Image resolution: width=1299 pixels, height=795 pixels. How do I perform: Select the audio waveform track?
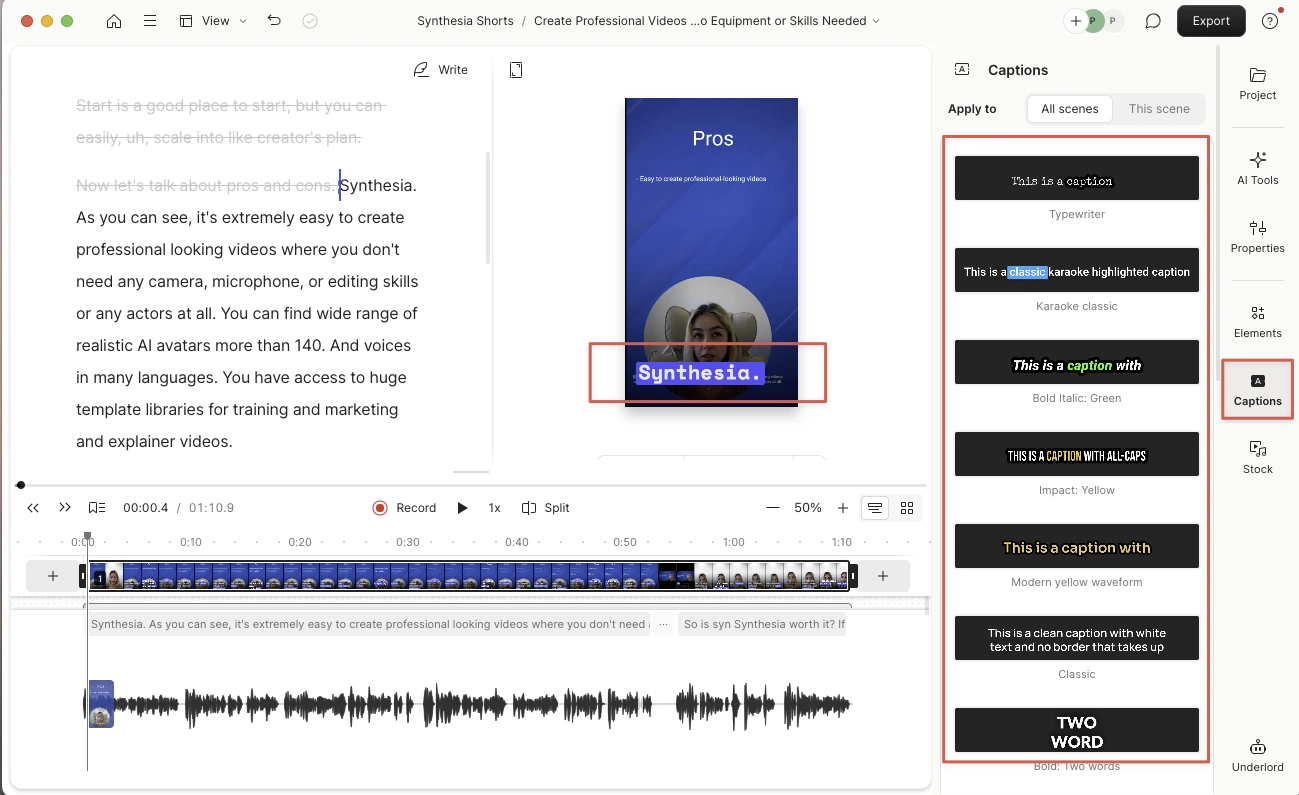[x=467, y=705]
